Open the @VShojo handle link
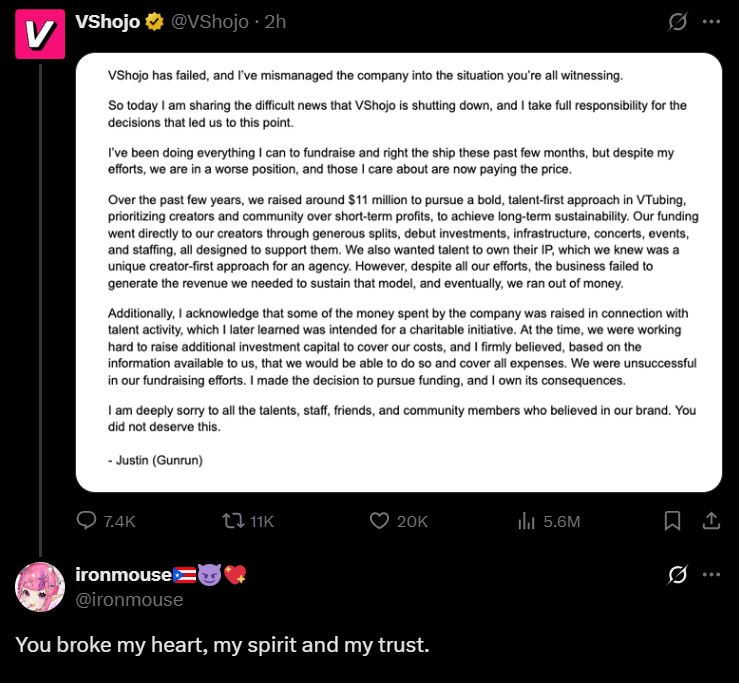Image resolution: width=739 pixels, height=683 pixels. (209, 21)
